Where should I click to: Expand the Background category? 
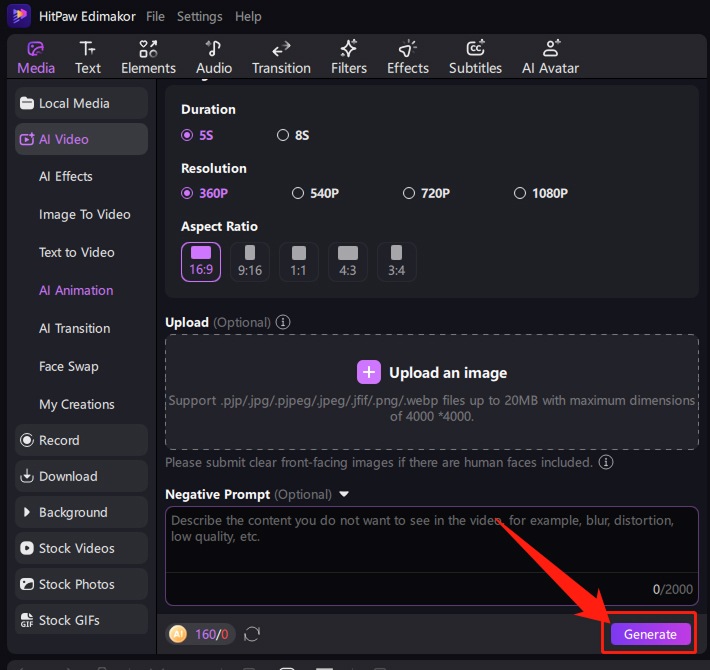click(x=27, y=512)
